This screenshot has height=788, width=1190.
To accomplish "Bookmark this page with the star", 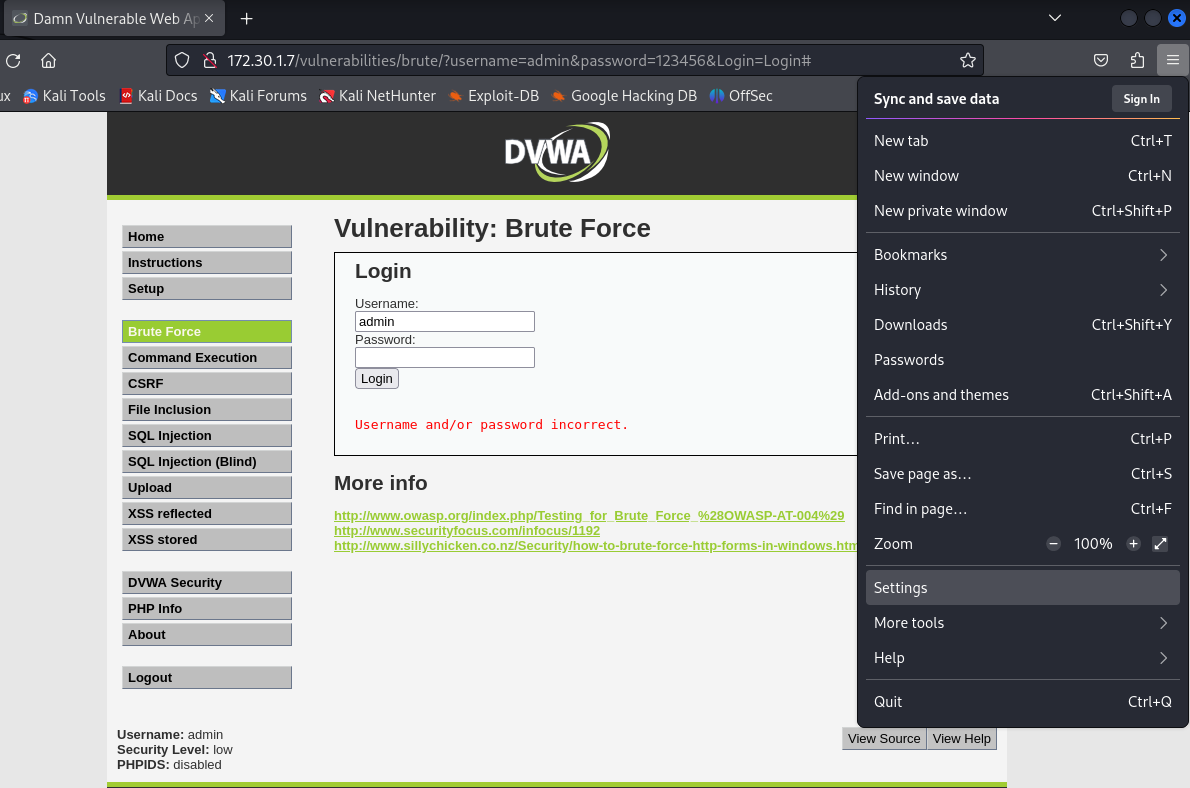I will coord(968,61).
